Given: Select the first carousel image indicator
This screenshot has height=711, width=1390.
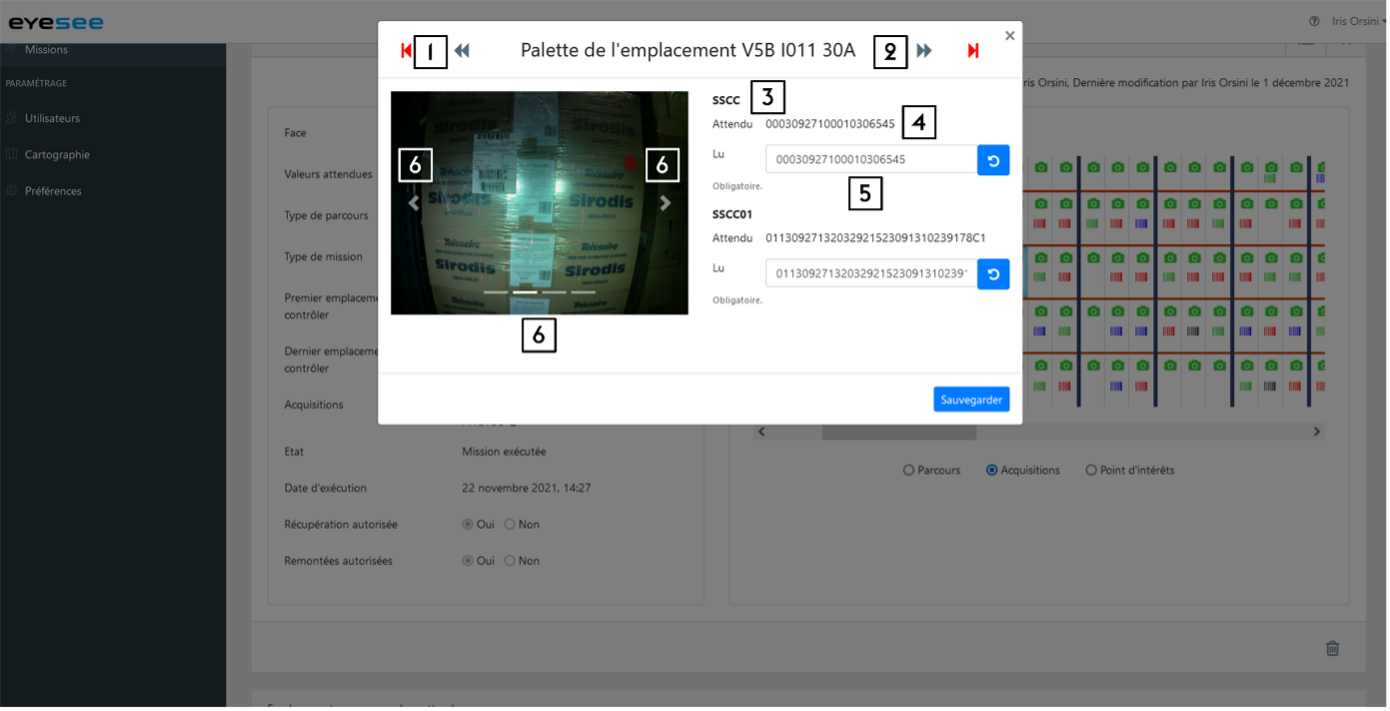Looking at the screenshot, I should 496,292.
